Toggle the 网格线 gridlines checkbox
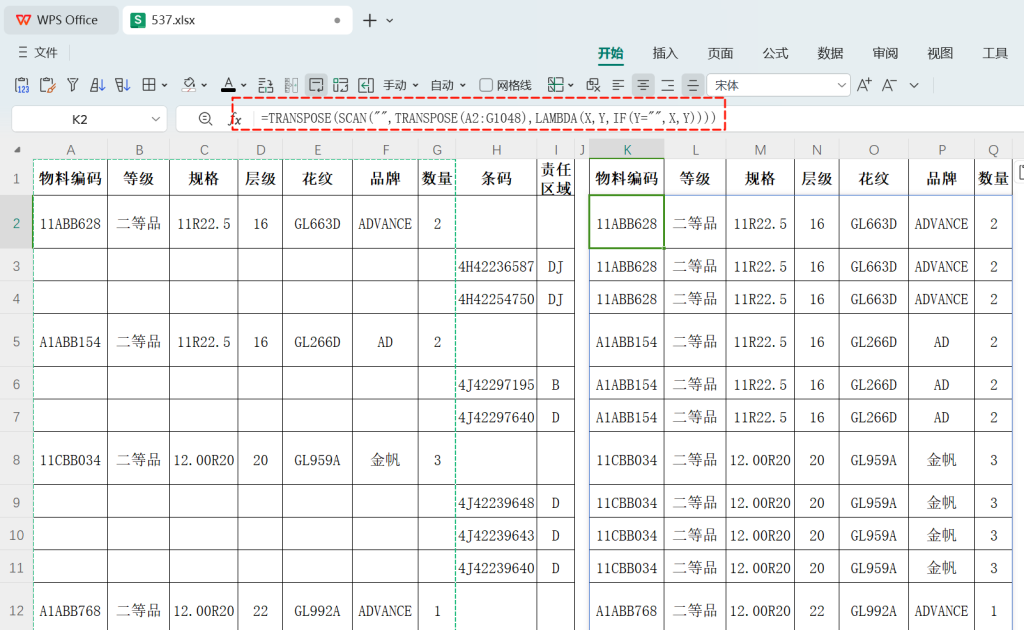The width and height of the screenshot is (1024, 630). pos(486,85)
